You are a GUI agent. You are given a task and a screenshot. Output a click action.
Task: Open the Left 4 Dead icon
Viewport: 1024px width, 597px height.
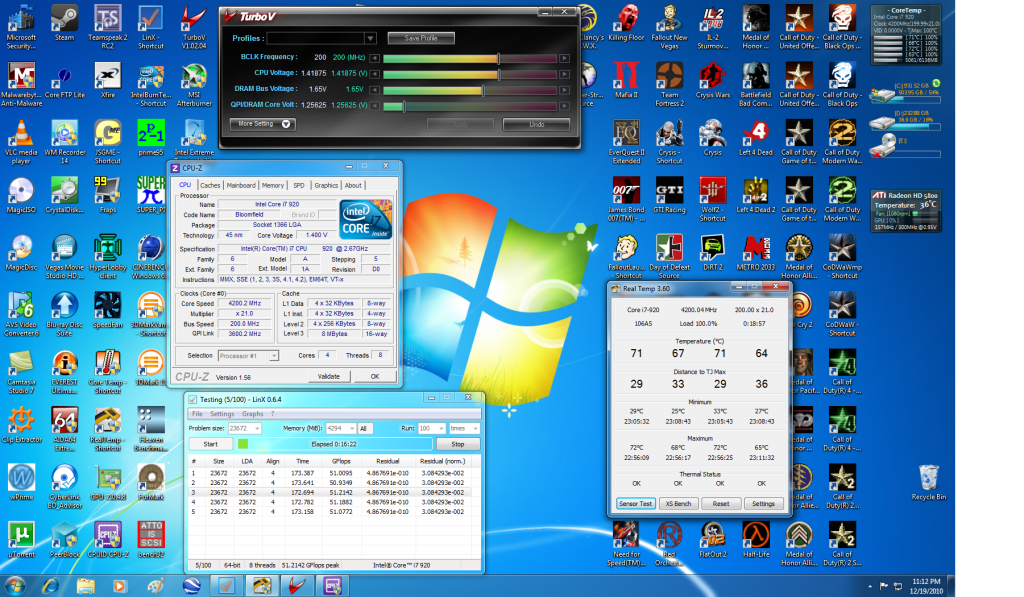coord(756,137)
